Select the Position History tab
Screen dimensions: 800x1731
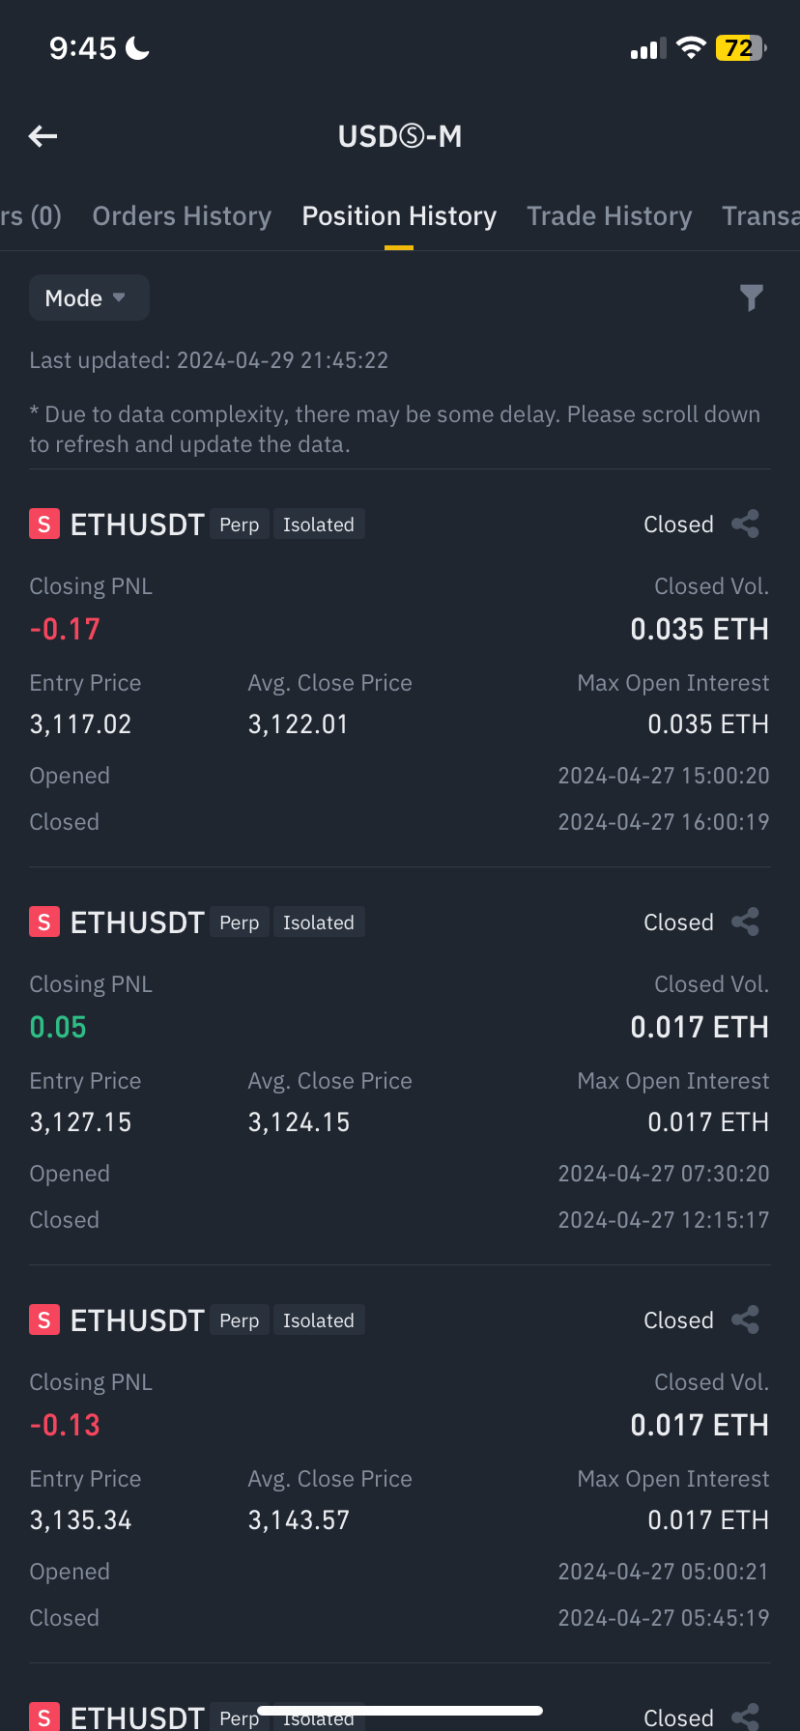click(x=399, y=216)
